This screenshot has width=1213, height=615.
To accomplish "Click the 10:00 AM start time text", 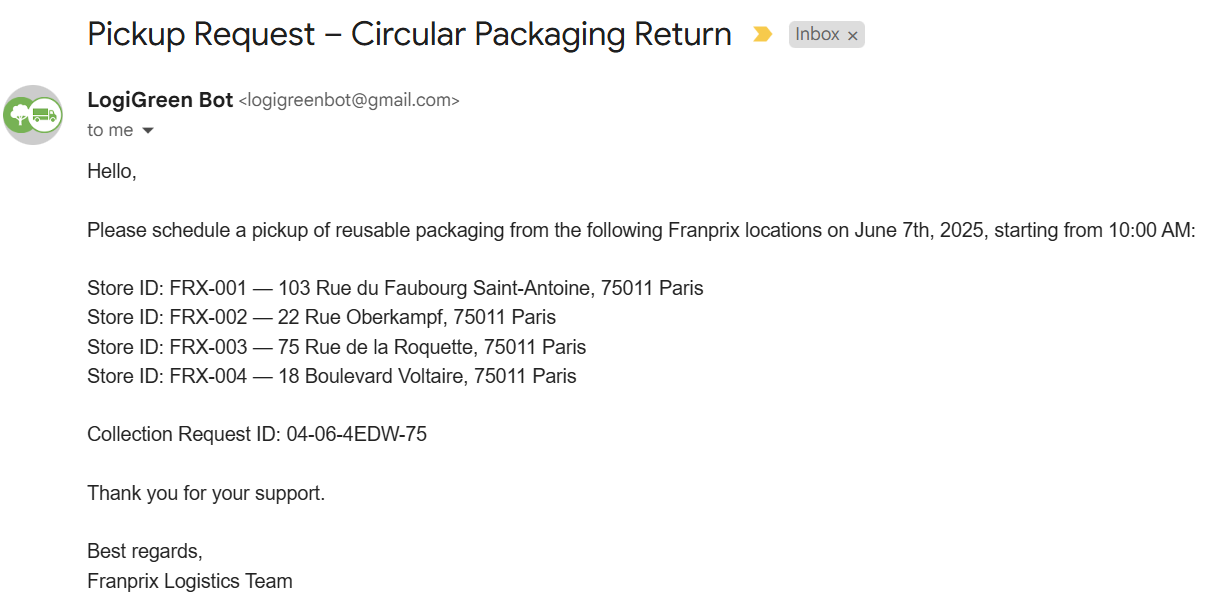I will click(x=1151, y=230).
